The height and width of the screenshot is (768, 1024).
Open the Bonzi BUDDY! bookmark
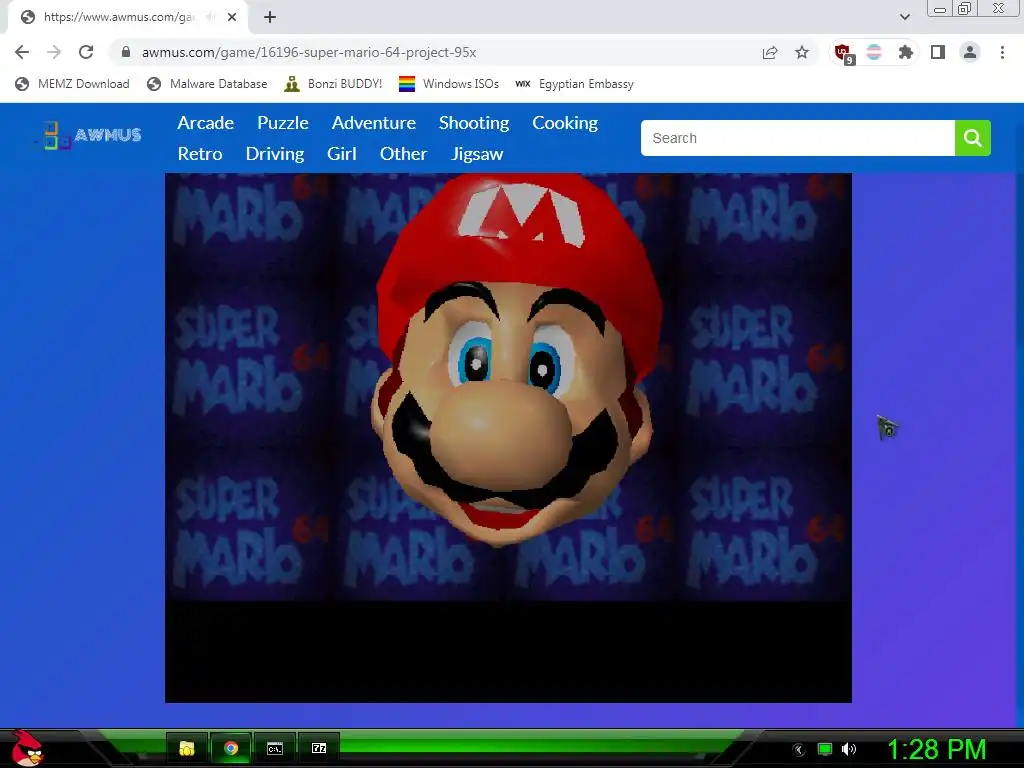pos(333,84)
